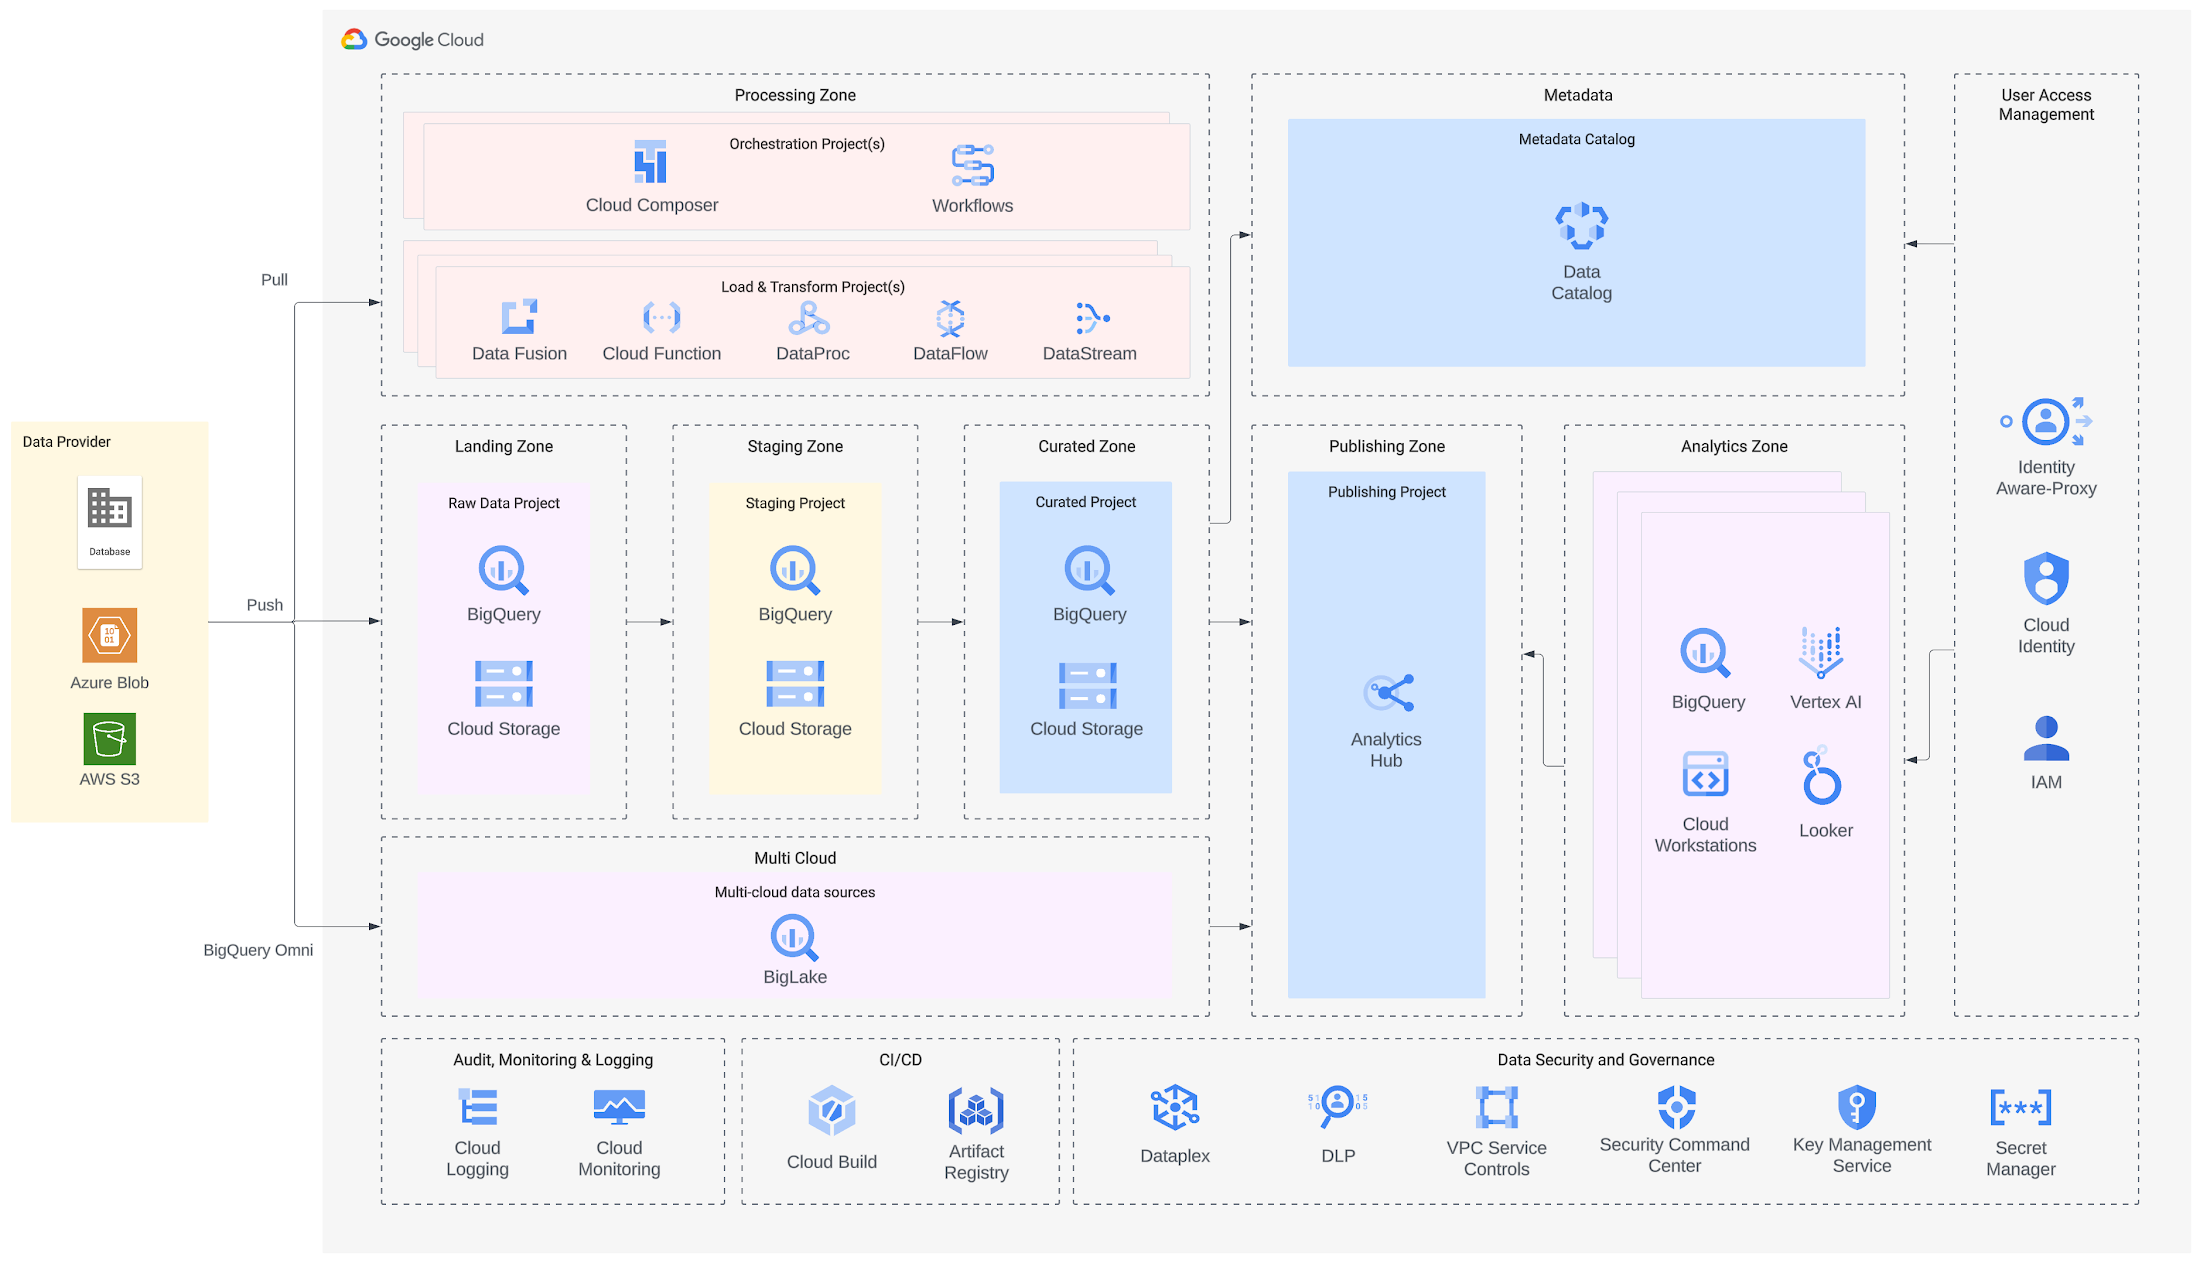Select the BigQuery Omni label
Screen dimensions: 2200x1263
tap(258, 950)
